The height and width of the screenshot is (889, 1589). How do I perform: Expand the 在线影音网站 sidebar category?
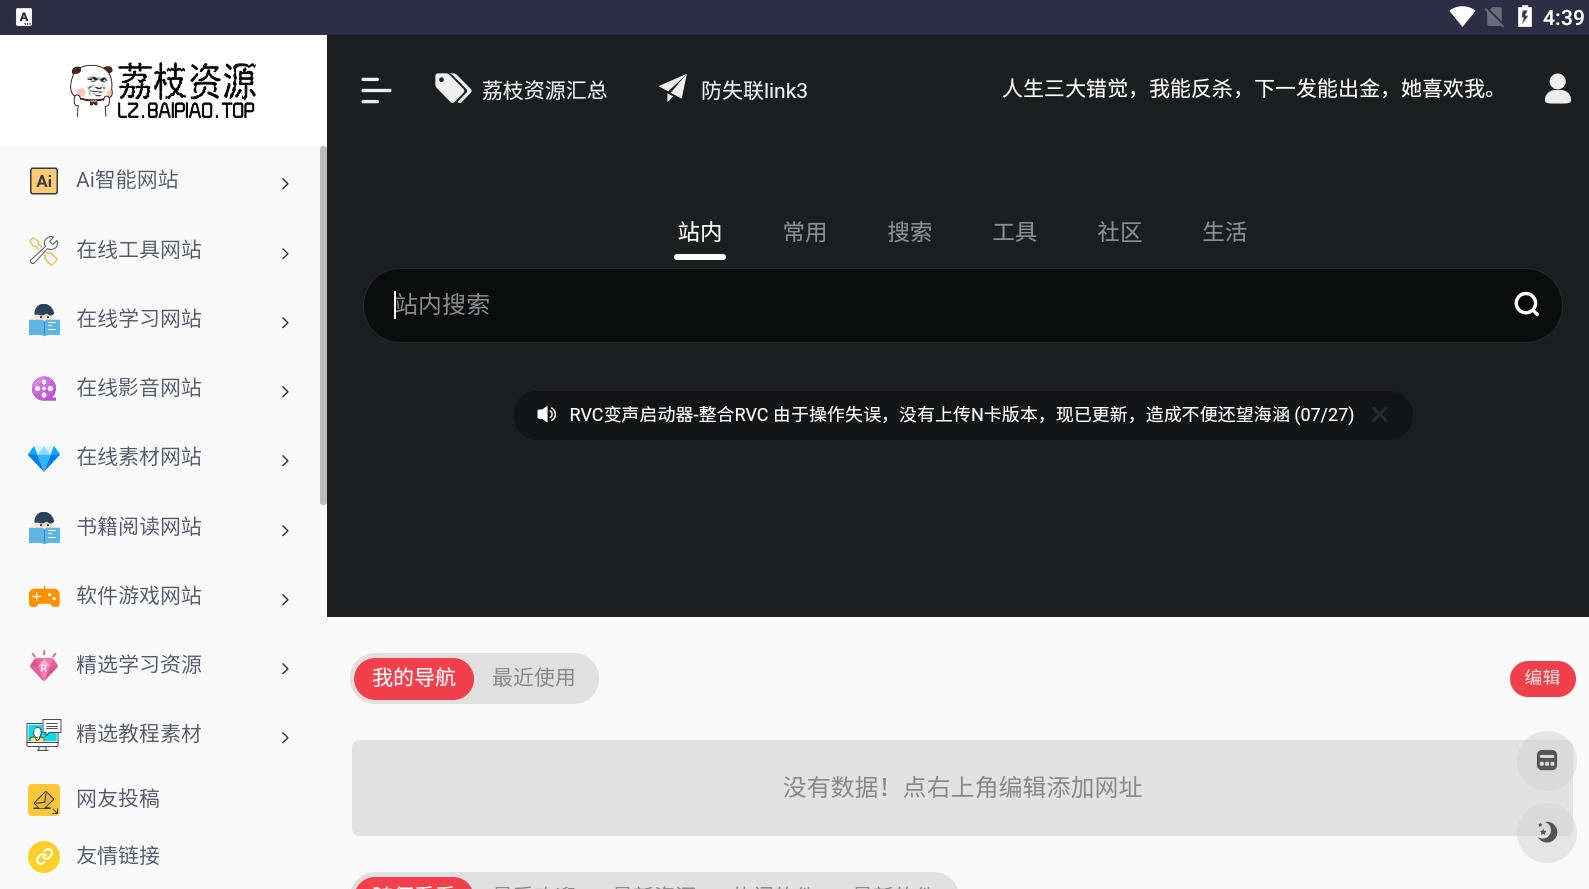tap(160, 388)
